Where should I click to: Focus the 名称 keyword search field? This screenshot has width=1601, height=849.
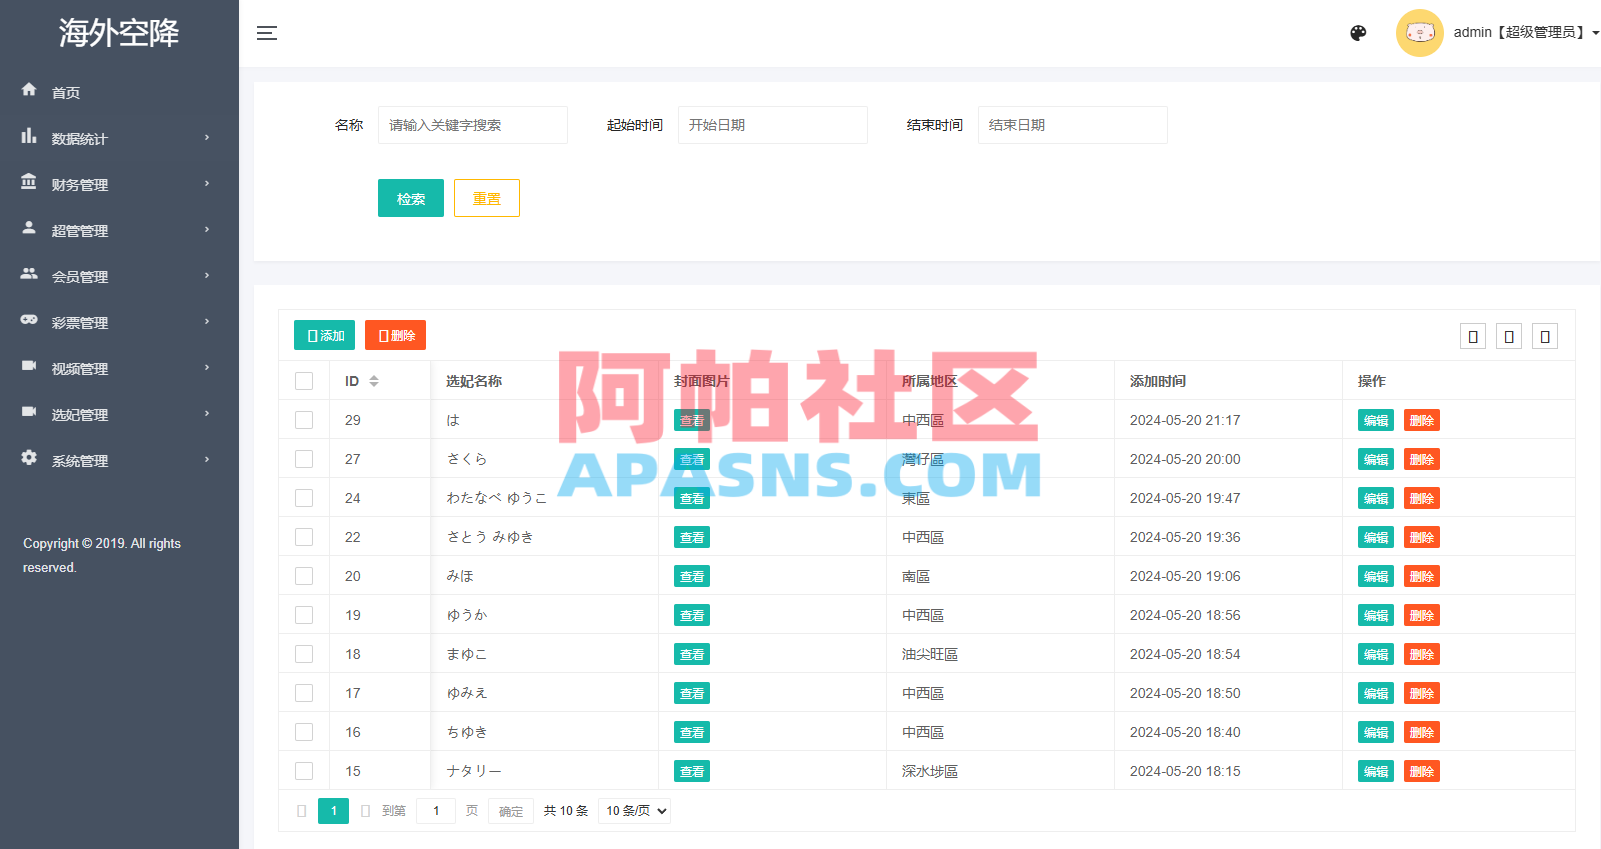[473, 125]
